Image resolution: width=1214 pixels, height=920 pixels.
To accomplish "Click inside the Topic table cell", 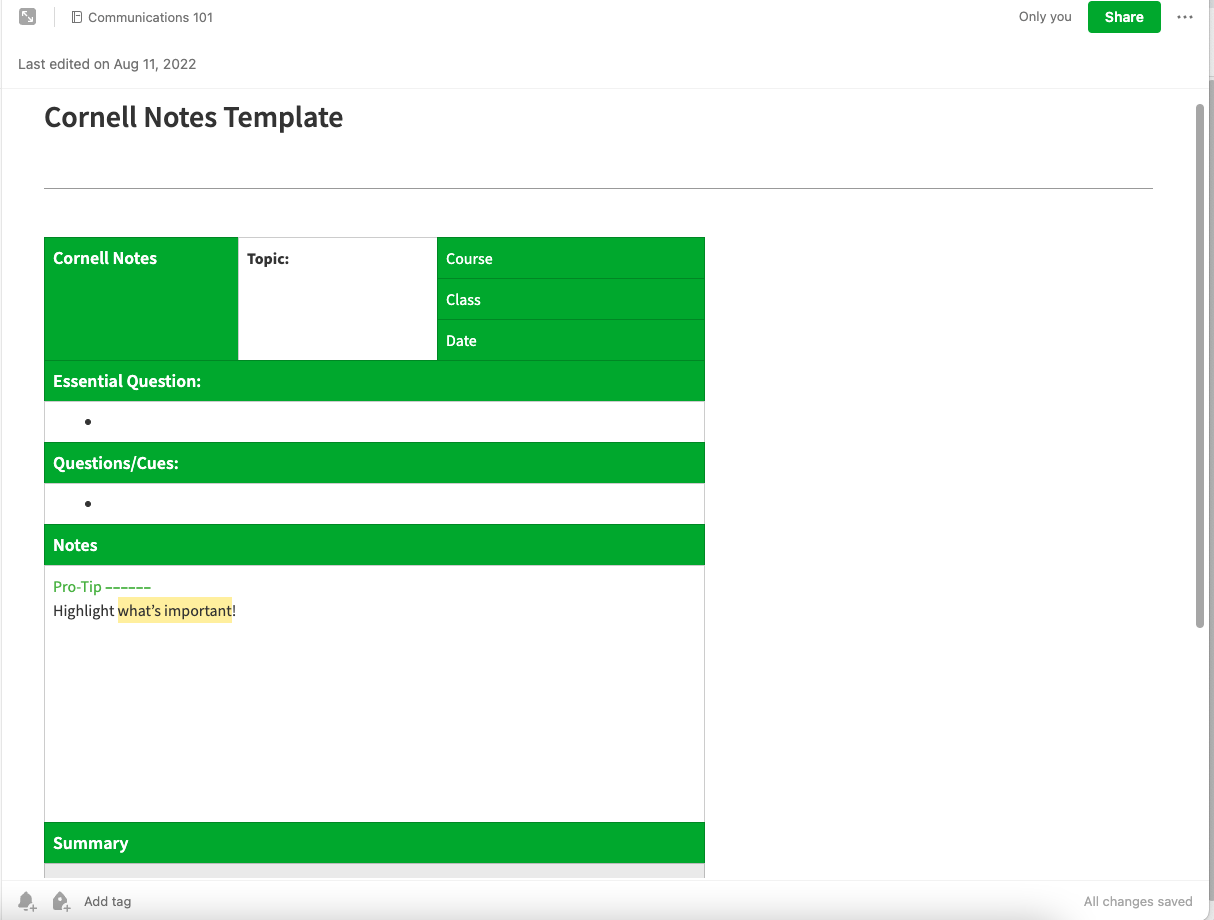I will pos(336,298).
